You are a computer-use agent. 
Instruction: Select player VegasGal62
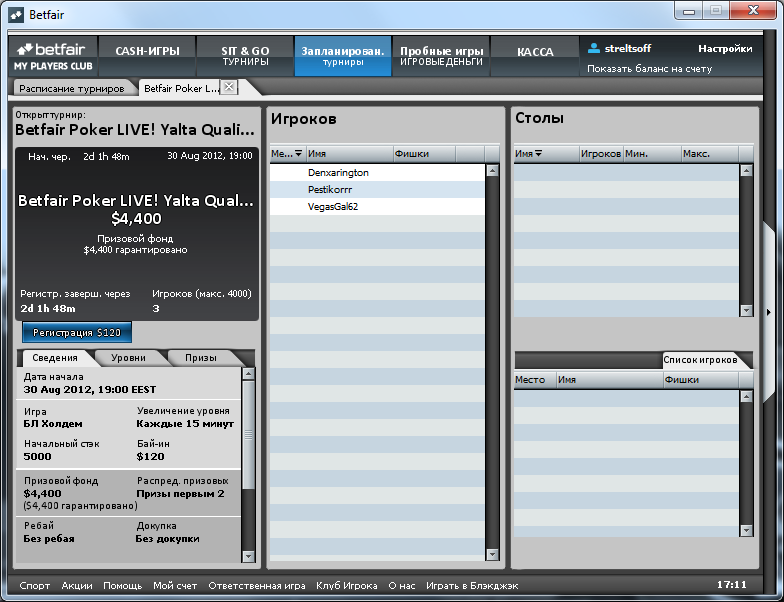click(x=377, y=206)
